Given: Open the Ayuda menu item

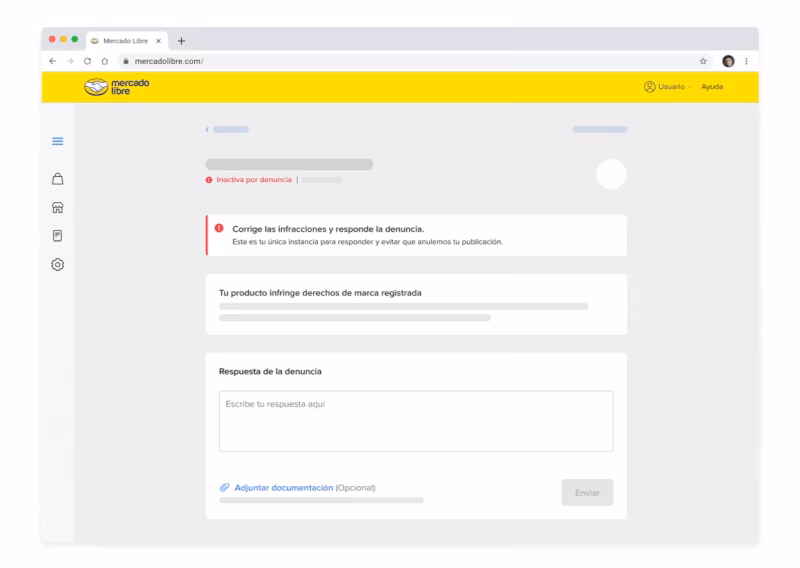Looking at the screenshot, I should click(712, 87).
